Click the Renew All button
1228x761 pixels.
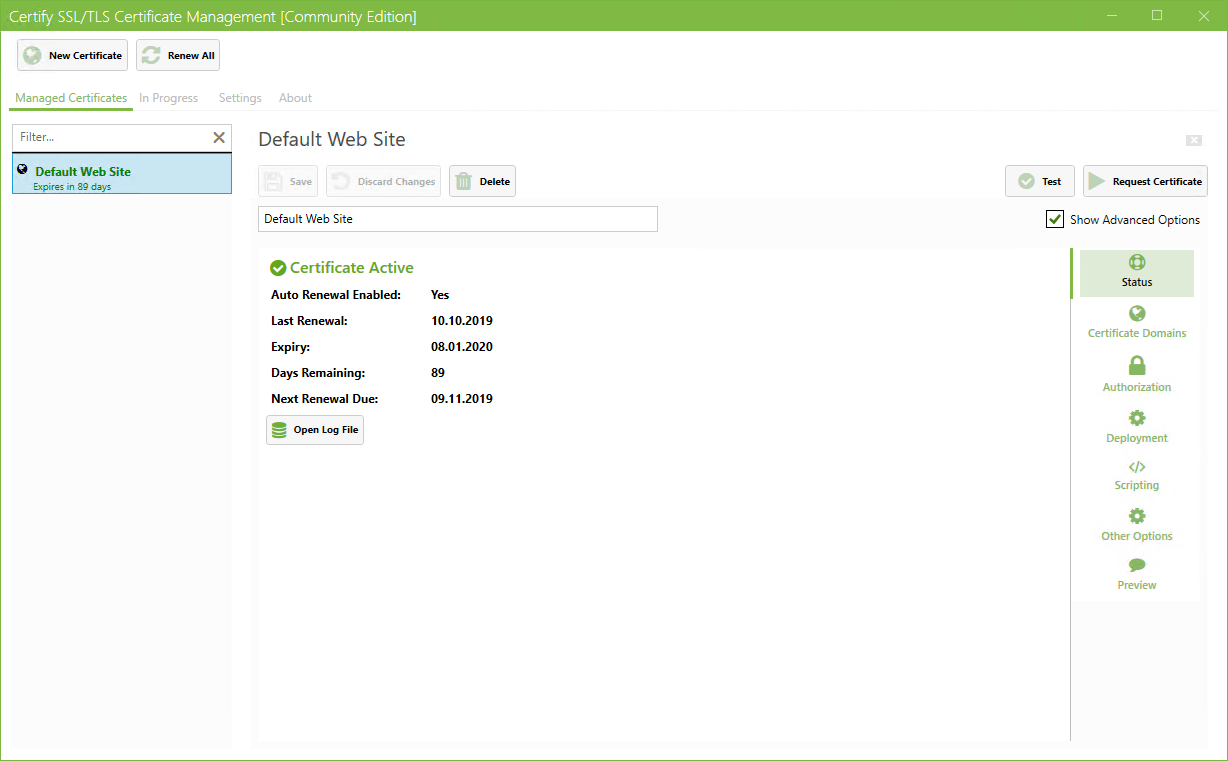(178, 55)
